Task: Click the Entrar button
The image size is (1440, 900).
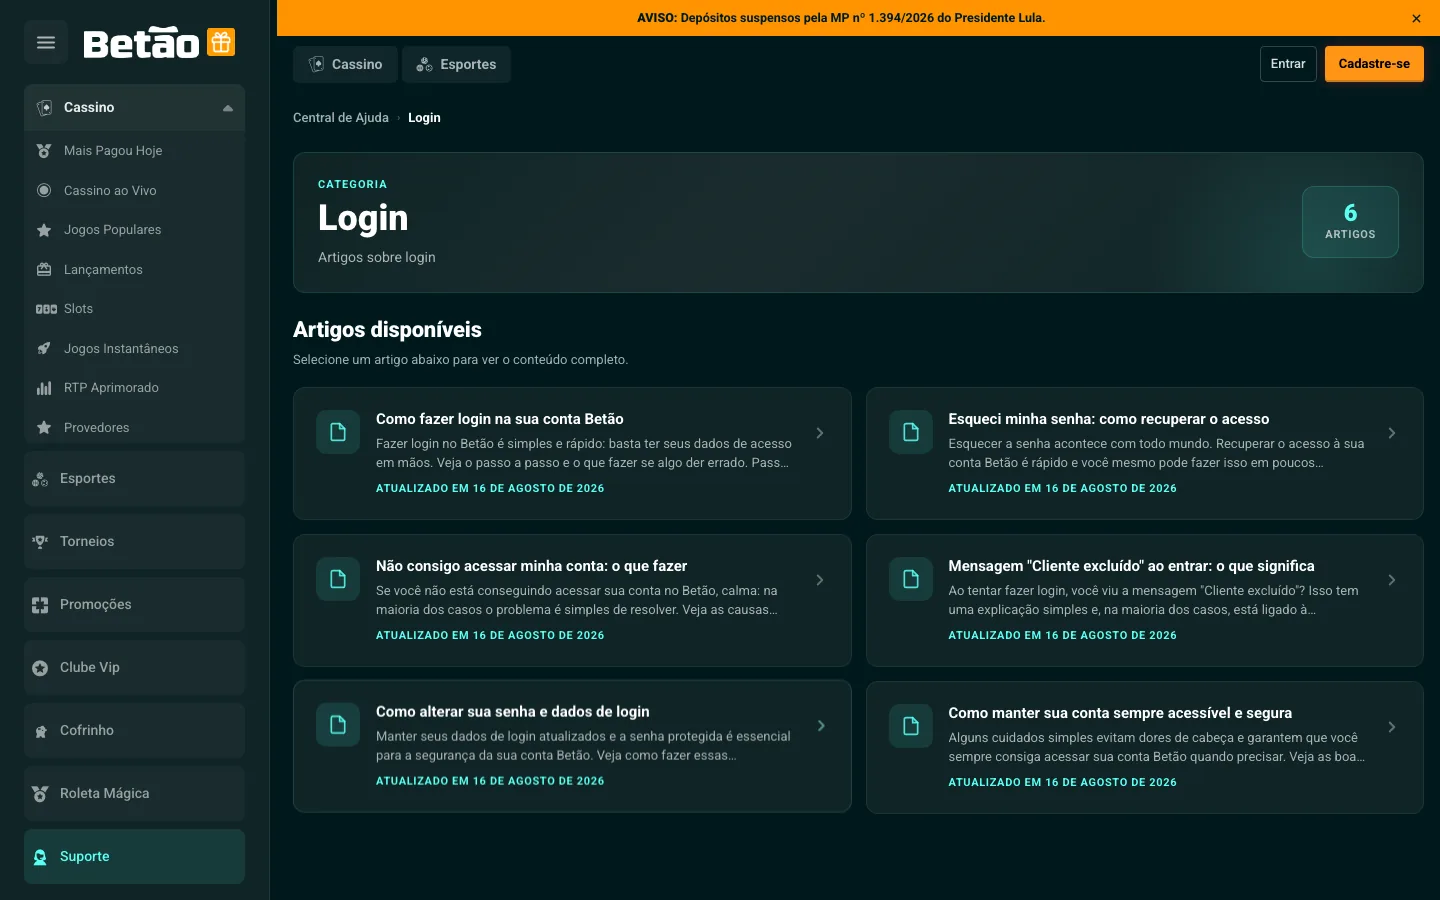Action: point(1288,64)
